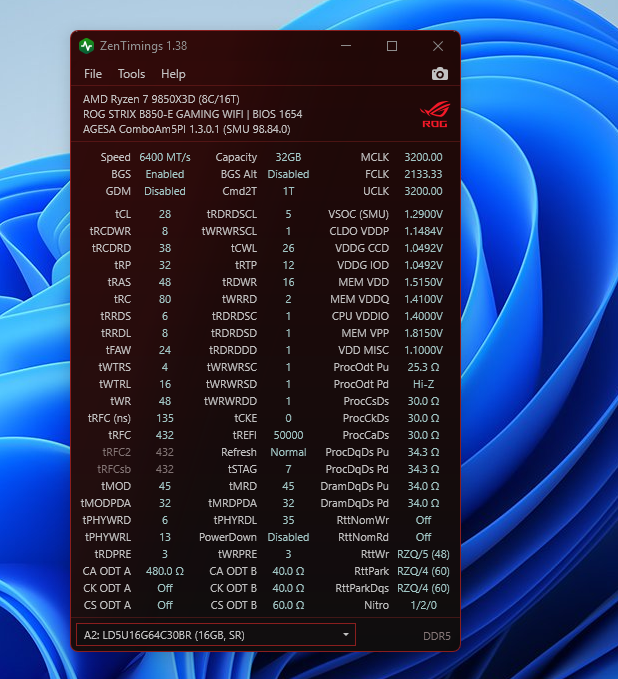The width and height of the screenshot is (618, 679).
Task: Click the tREFI value 50000
Action: [x=288, y=435]
